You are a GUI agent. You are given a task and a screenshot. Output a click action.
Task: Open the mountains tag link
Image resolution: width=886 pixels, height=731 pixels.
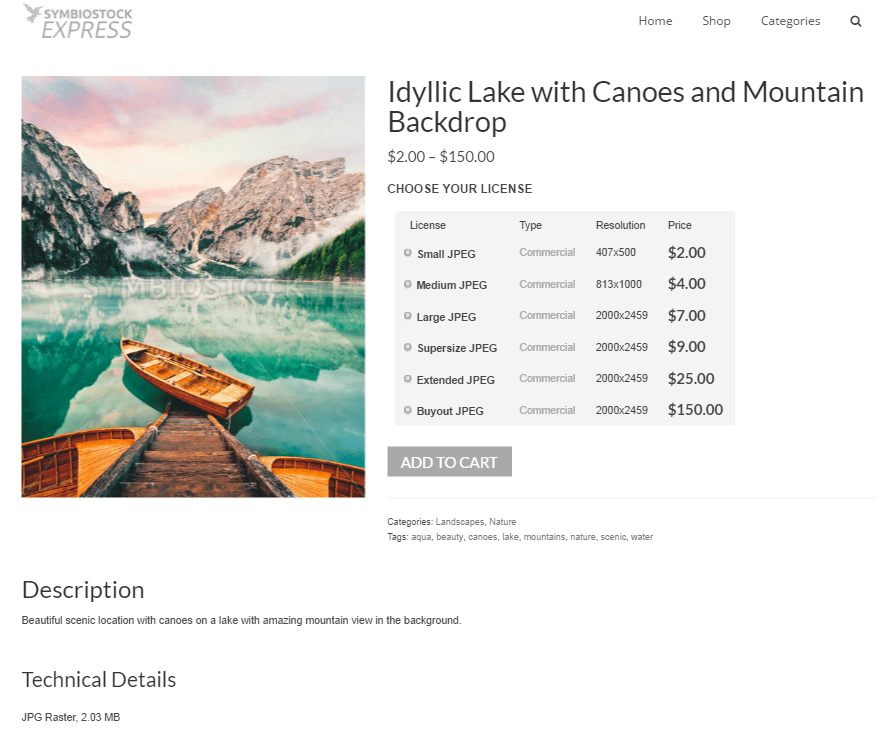click(x=544, y=537)
